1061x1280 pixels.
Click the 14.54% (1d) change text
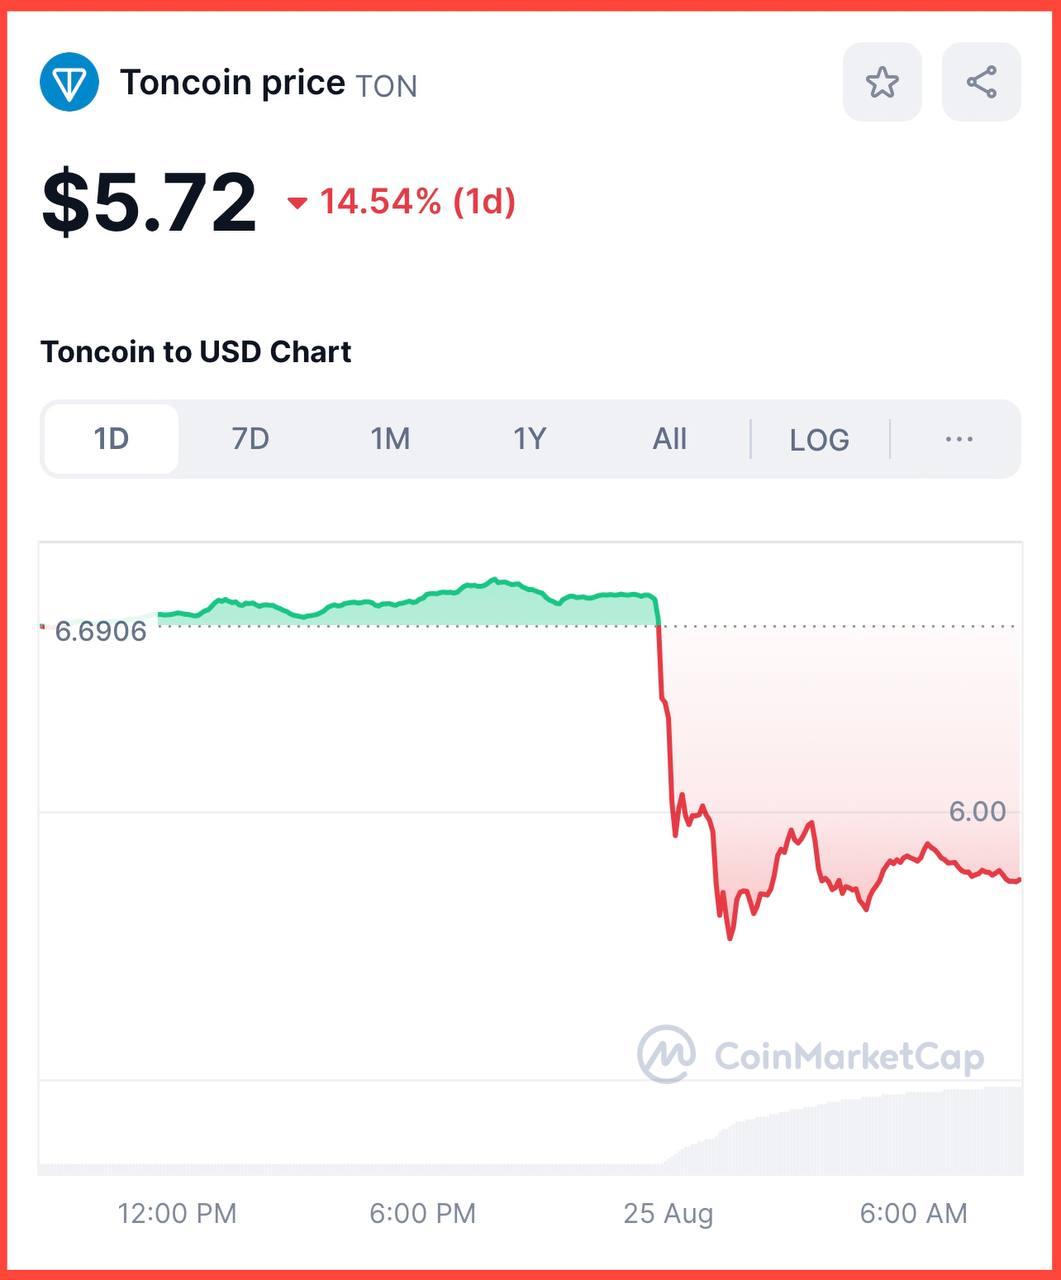[417, 202]
